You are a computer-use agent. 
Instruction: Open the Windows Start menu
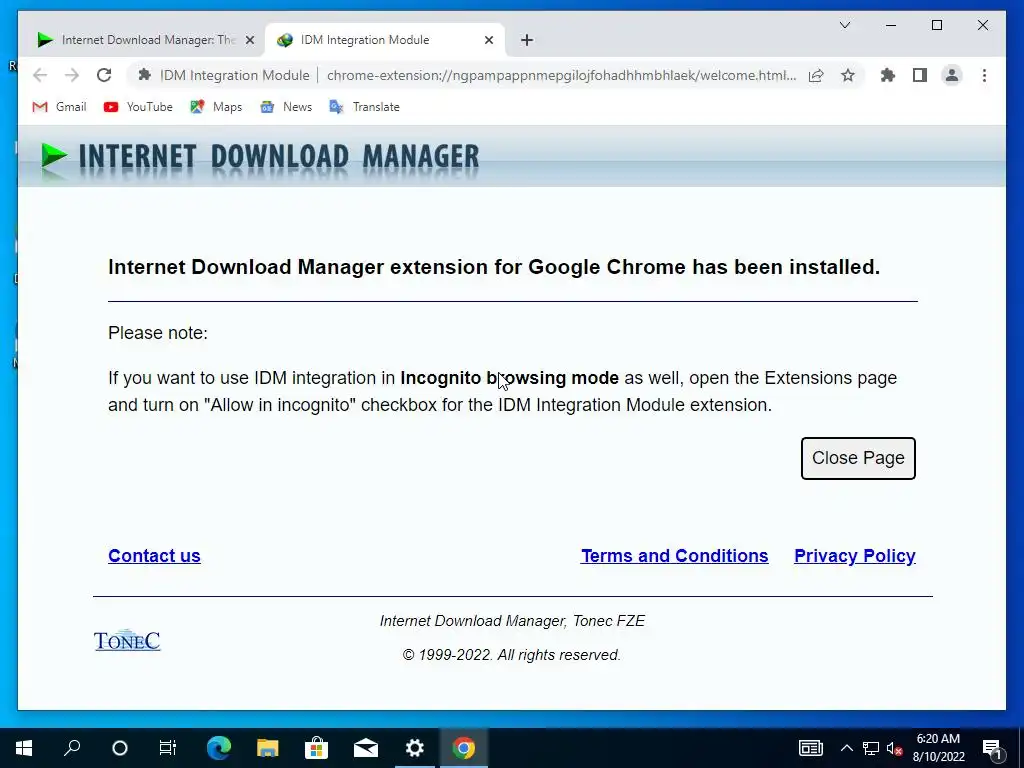coord(24,748)
